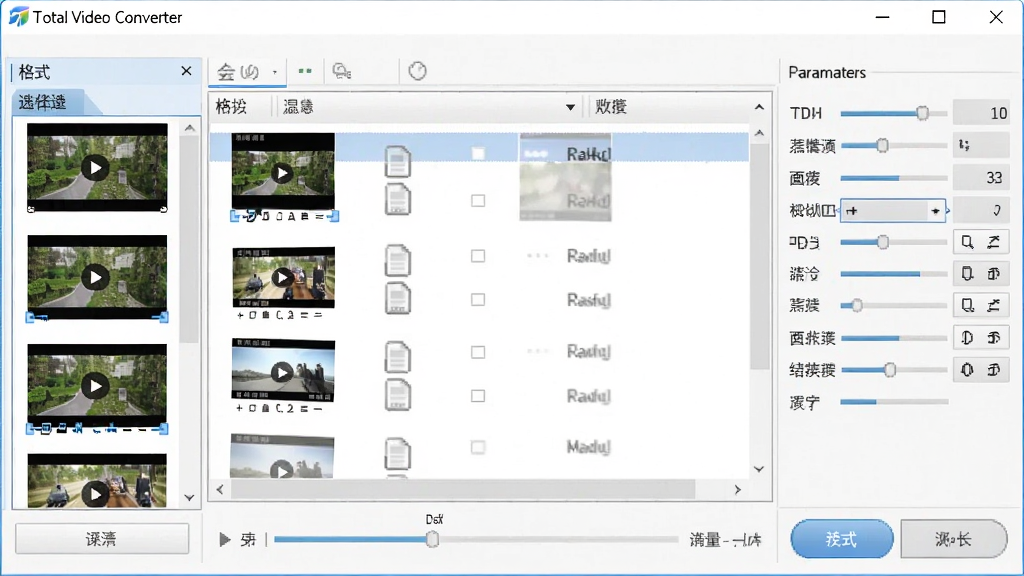Click document icon beside the cut-off bottom video
This screenshot has width=1024, height=576.
point(398,454)
